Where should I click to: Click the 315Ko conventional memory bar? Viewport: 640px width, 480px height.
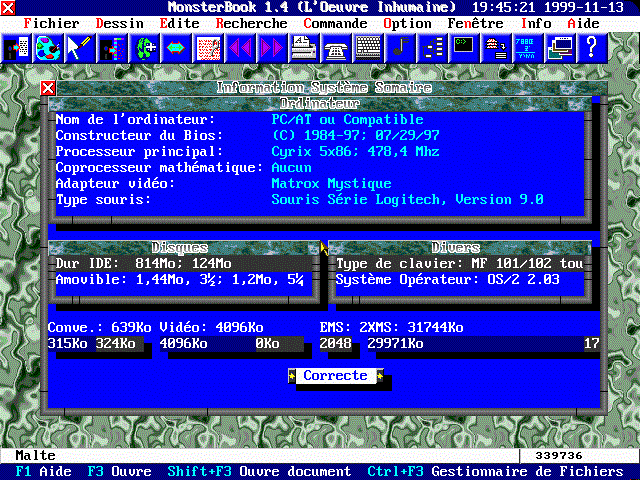[71, 344]
